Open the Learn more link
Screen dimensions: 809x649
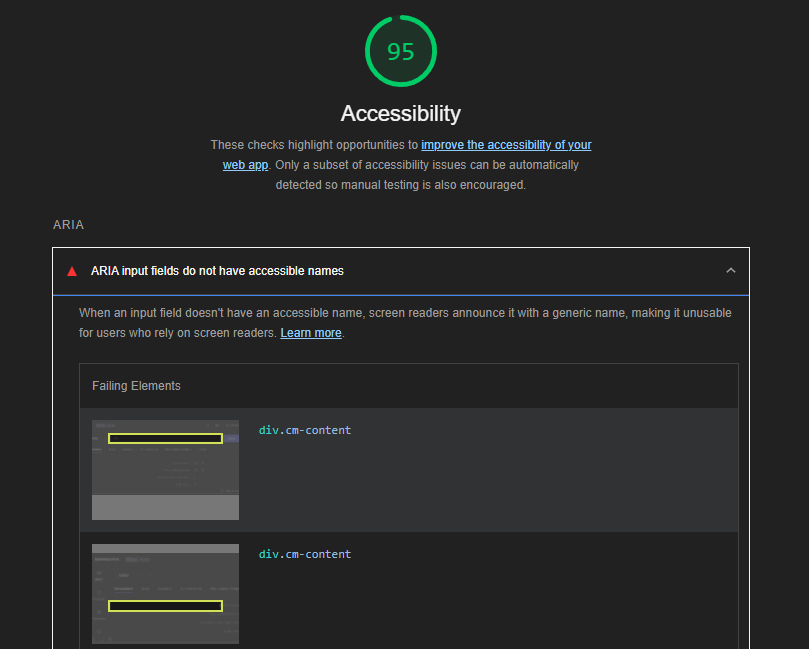311,333
